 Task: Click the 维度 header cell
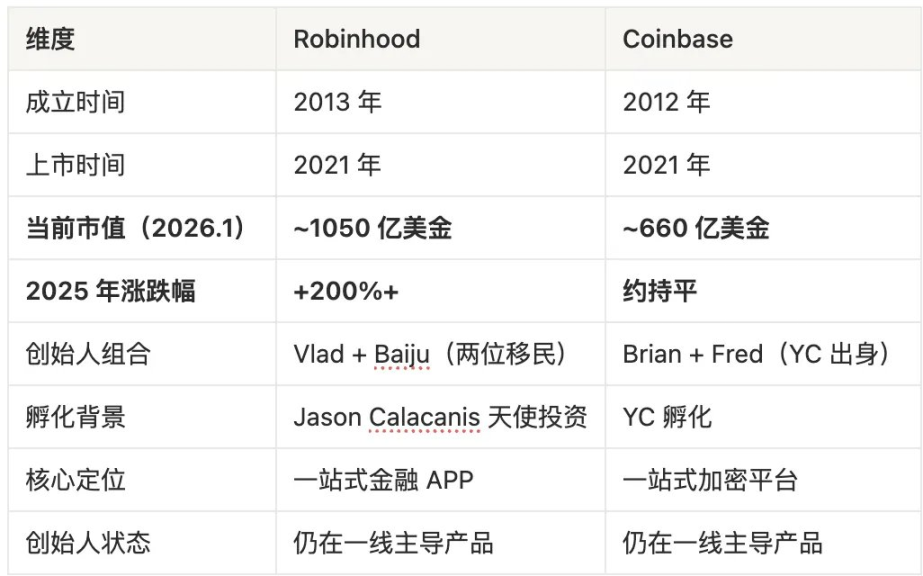[x=50, y=40]
